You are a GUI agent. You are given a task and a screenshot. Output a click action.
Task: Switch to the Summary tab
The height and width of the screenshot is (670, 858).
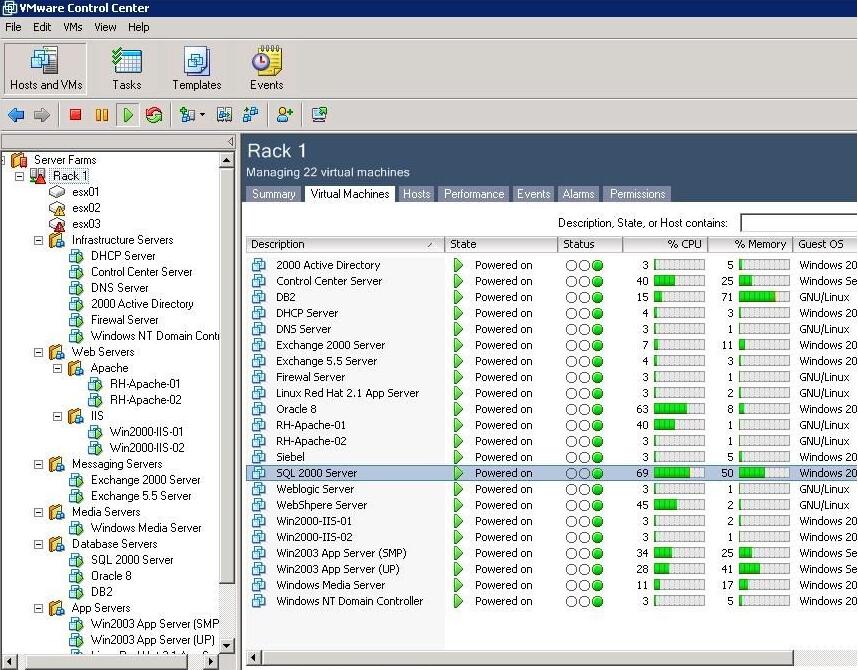tap(273, 194)
